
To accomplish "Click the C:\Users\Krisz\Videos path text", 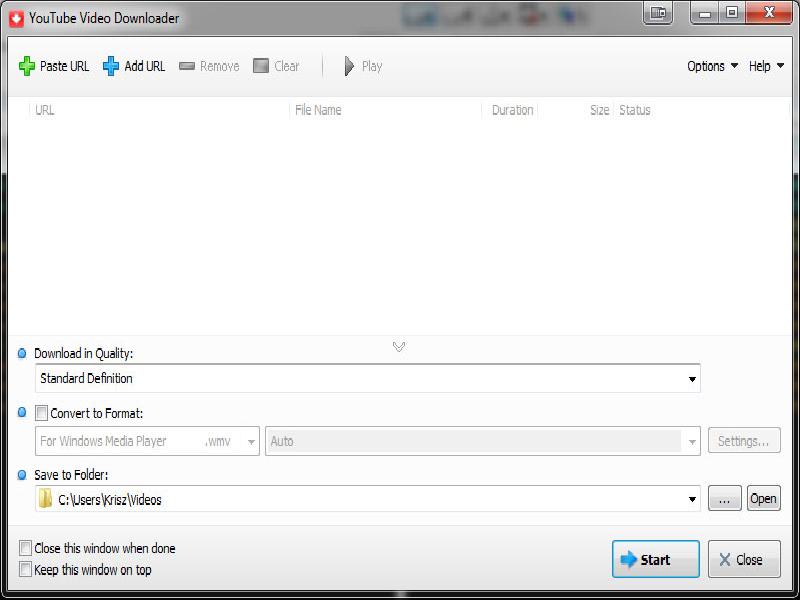I will [110, 499].
